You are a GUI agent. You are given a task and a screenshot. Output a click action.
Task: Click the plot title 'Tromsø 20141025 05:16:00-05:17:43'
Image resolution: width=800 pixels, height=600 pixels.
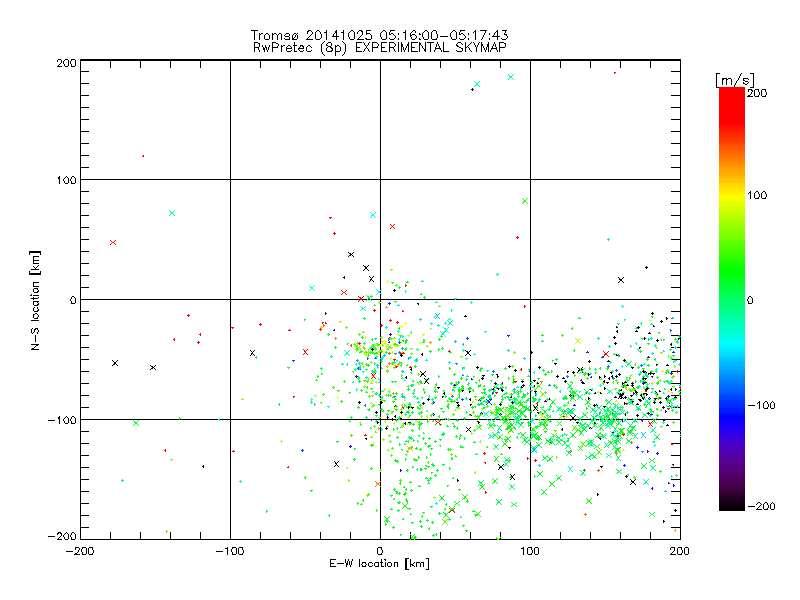click(x=379, y=35)
